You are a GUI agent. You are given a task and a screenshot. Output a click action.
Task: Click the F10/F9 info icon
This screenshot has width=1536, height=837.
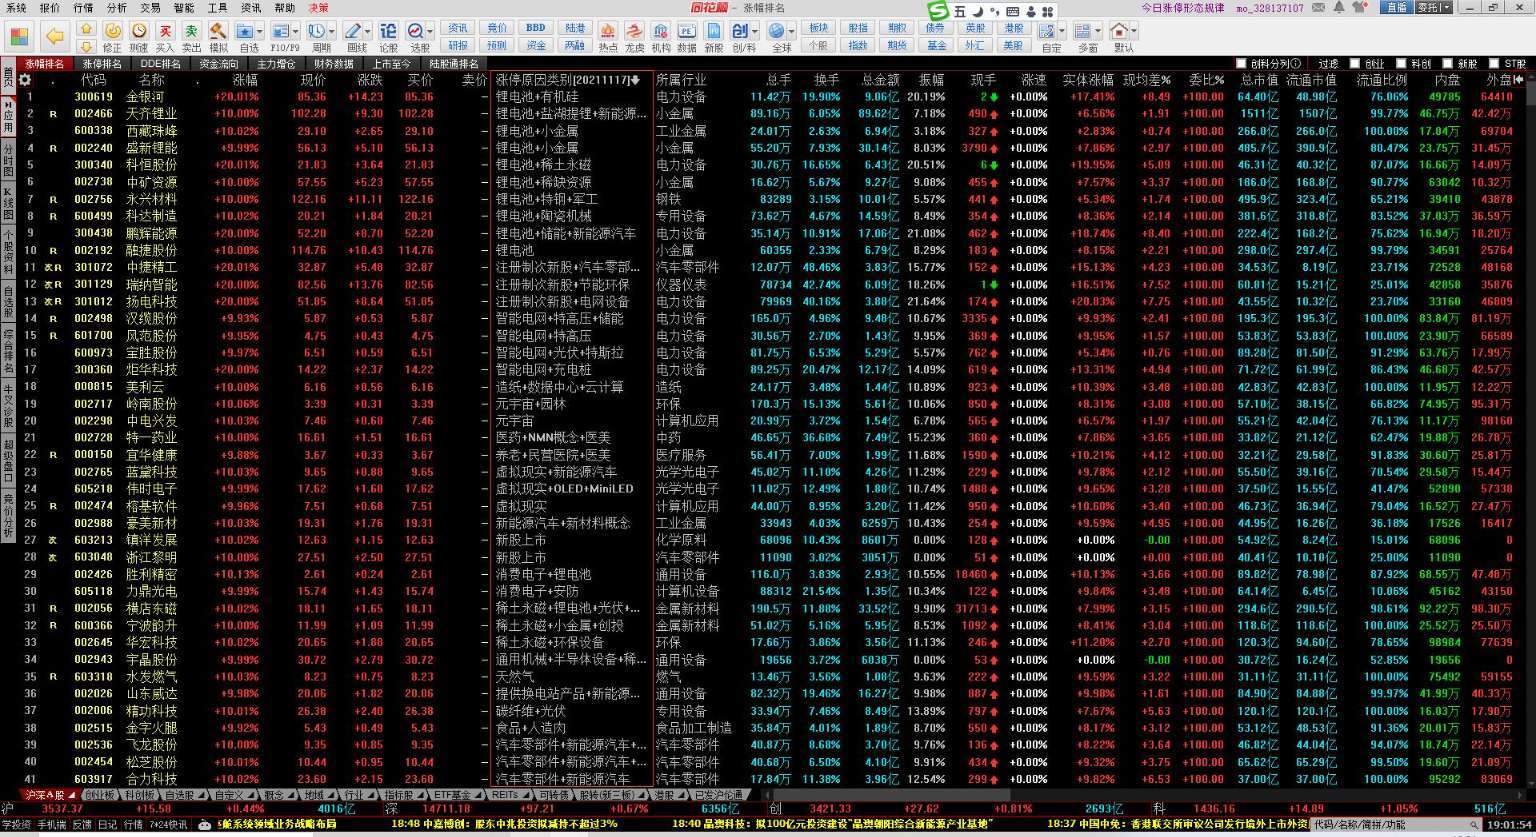(280, 31)
